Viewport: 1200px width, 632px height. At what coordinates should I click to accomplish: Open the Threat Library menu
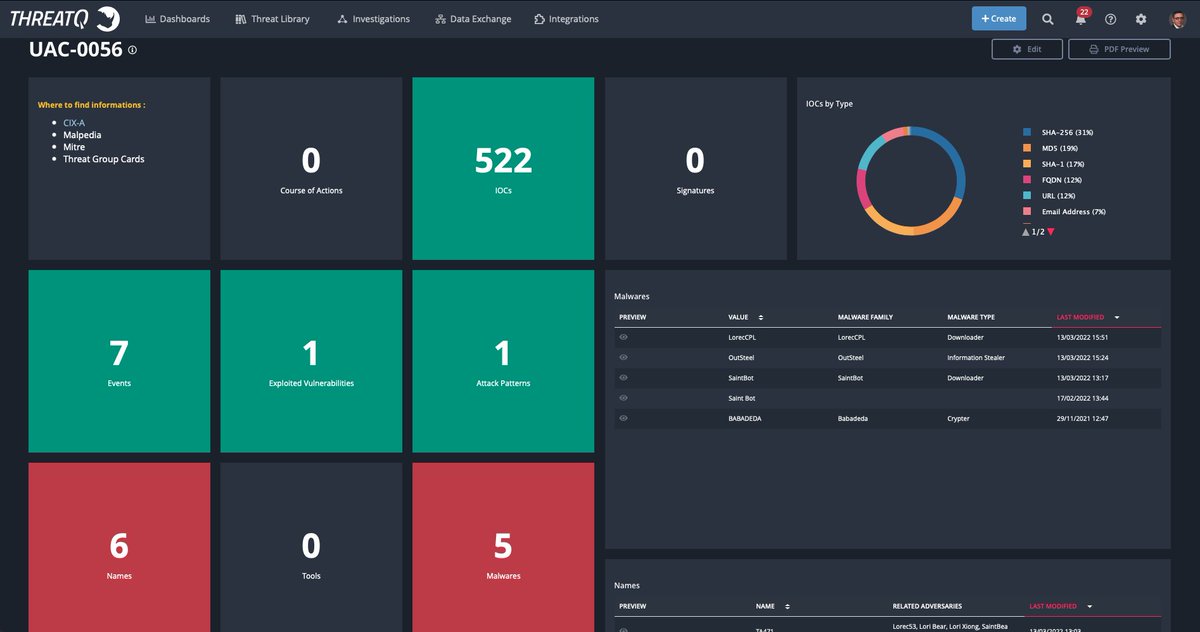tap(272, 18)
